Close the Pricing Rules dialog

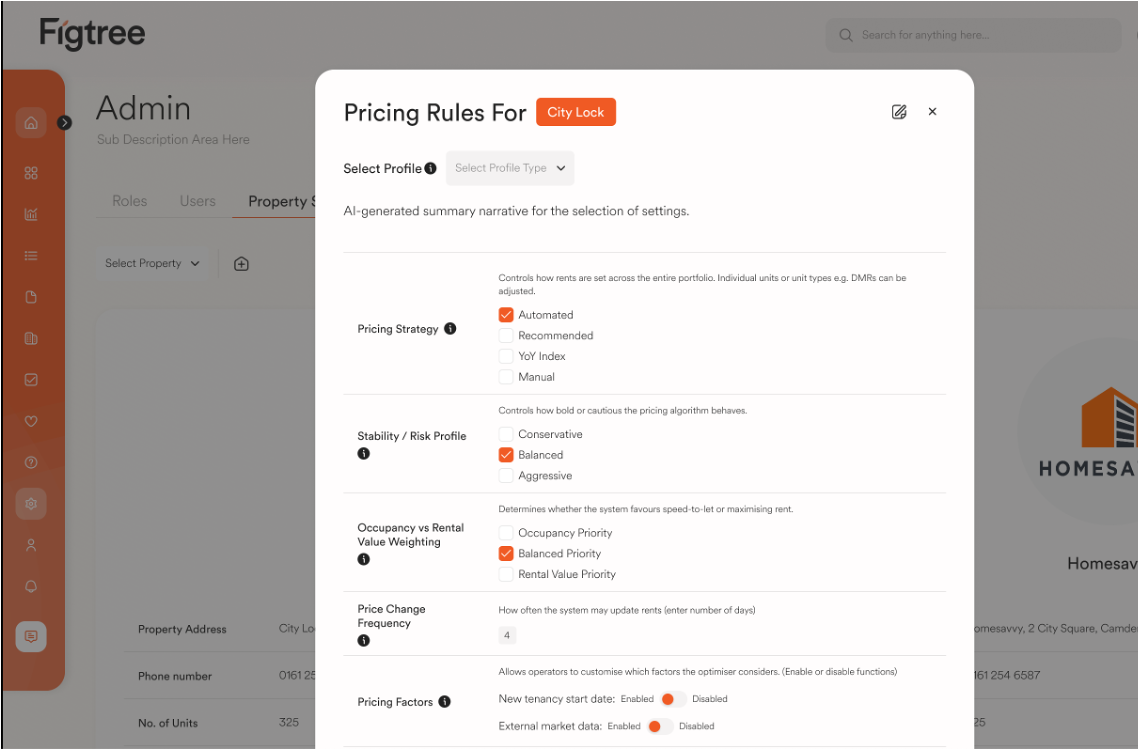(x=933, y=112)
